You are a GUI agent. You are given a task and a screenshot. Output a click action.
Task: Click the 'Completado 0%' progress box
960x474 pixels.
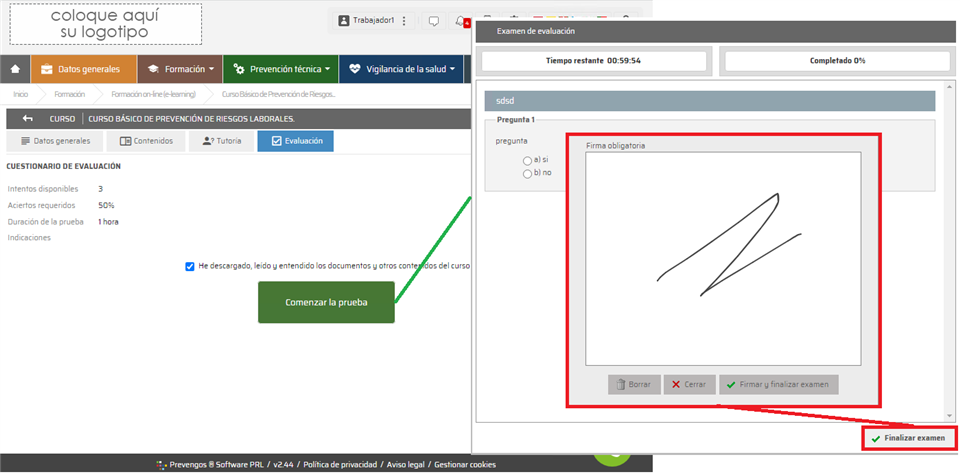[x=838, y=61]
